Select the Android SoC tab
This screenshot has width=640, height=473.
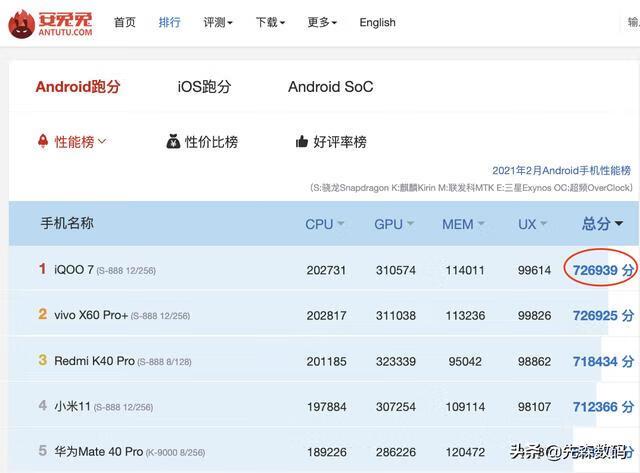point(331,87)
